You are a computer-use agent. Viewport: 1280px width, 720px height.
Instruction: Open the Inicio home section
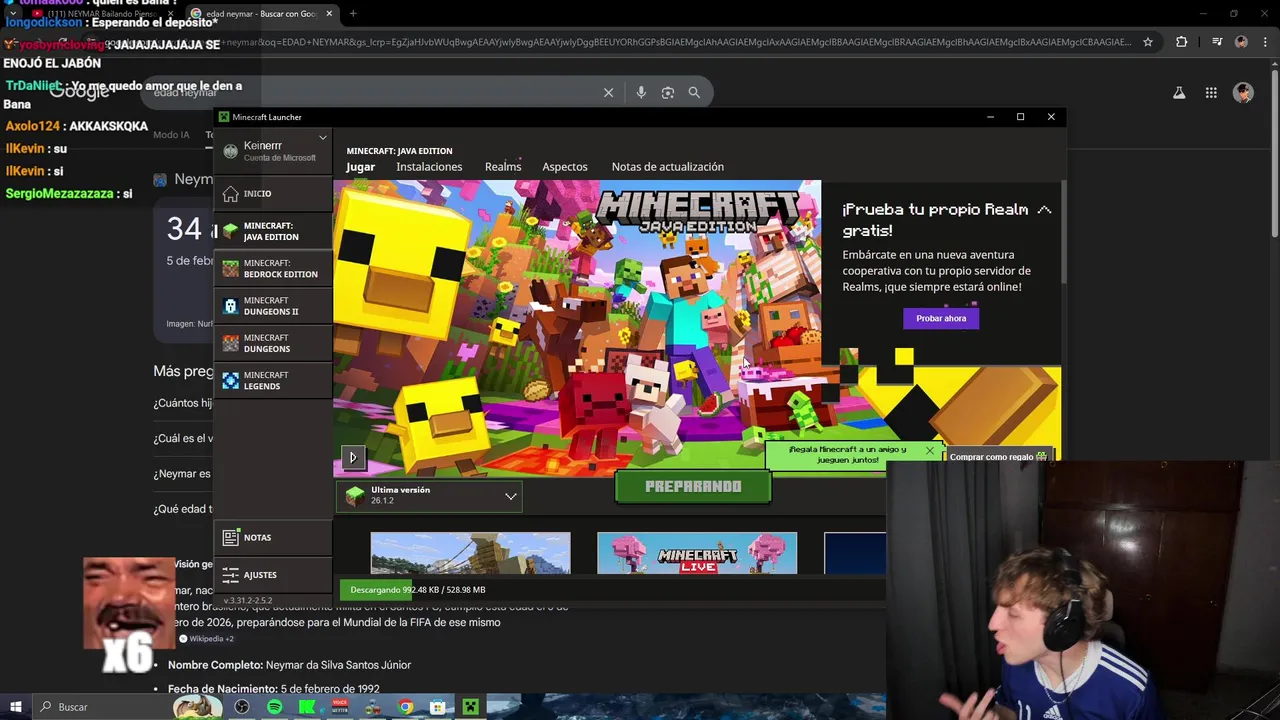273,194
